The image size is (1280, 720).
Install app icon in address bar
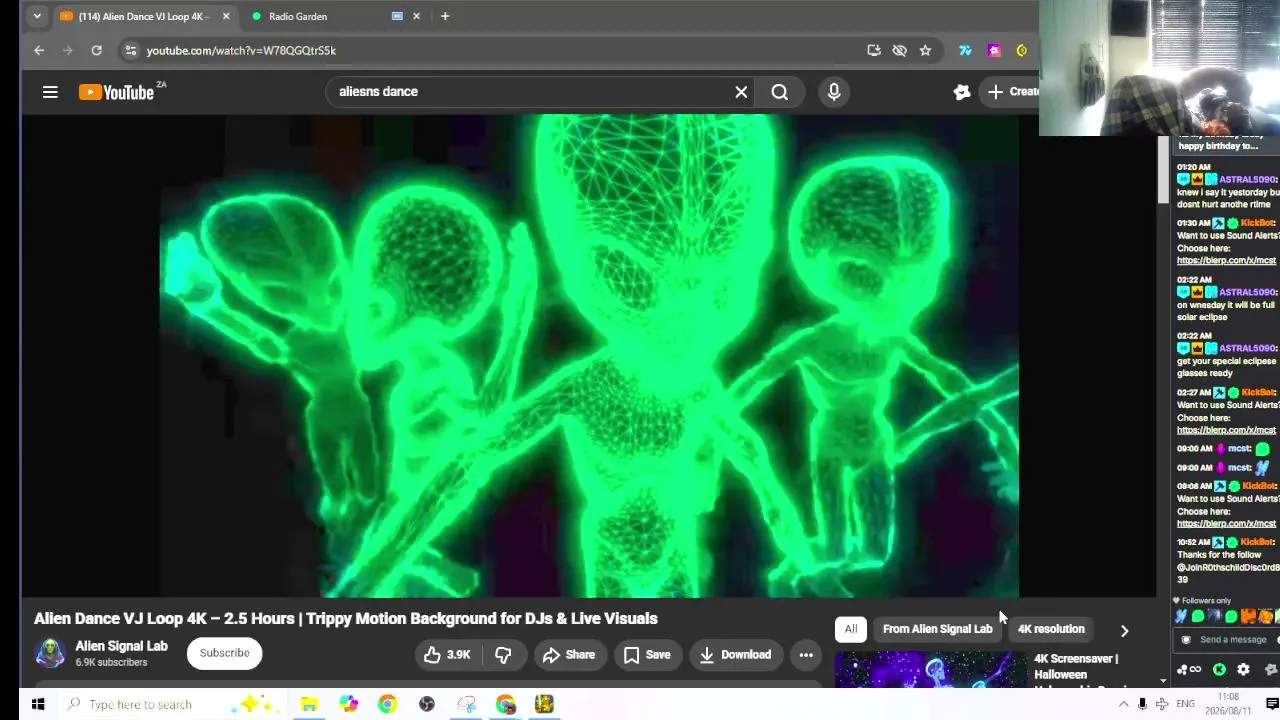coord(874,50)
